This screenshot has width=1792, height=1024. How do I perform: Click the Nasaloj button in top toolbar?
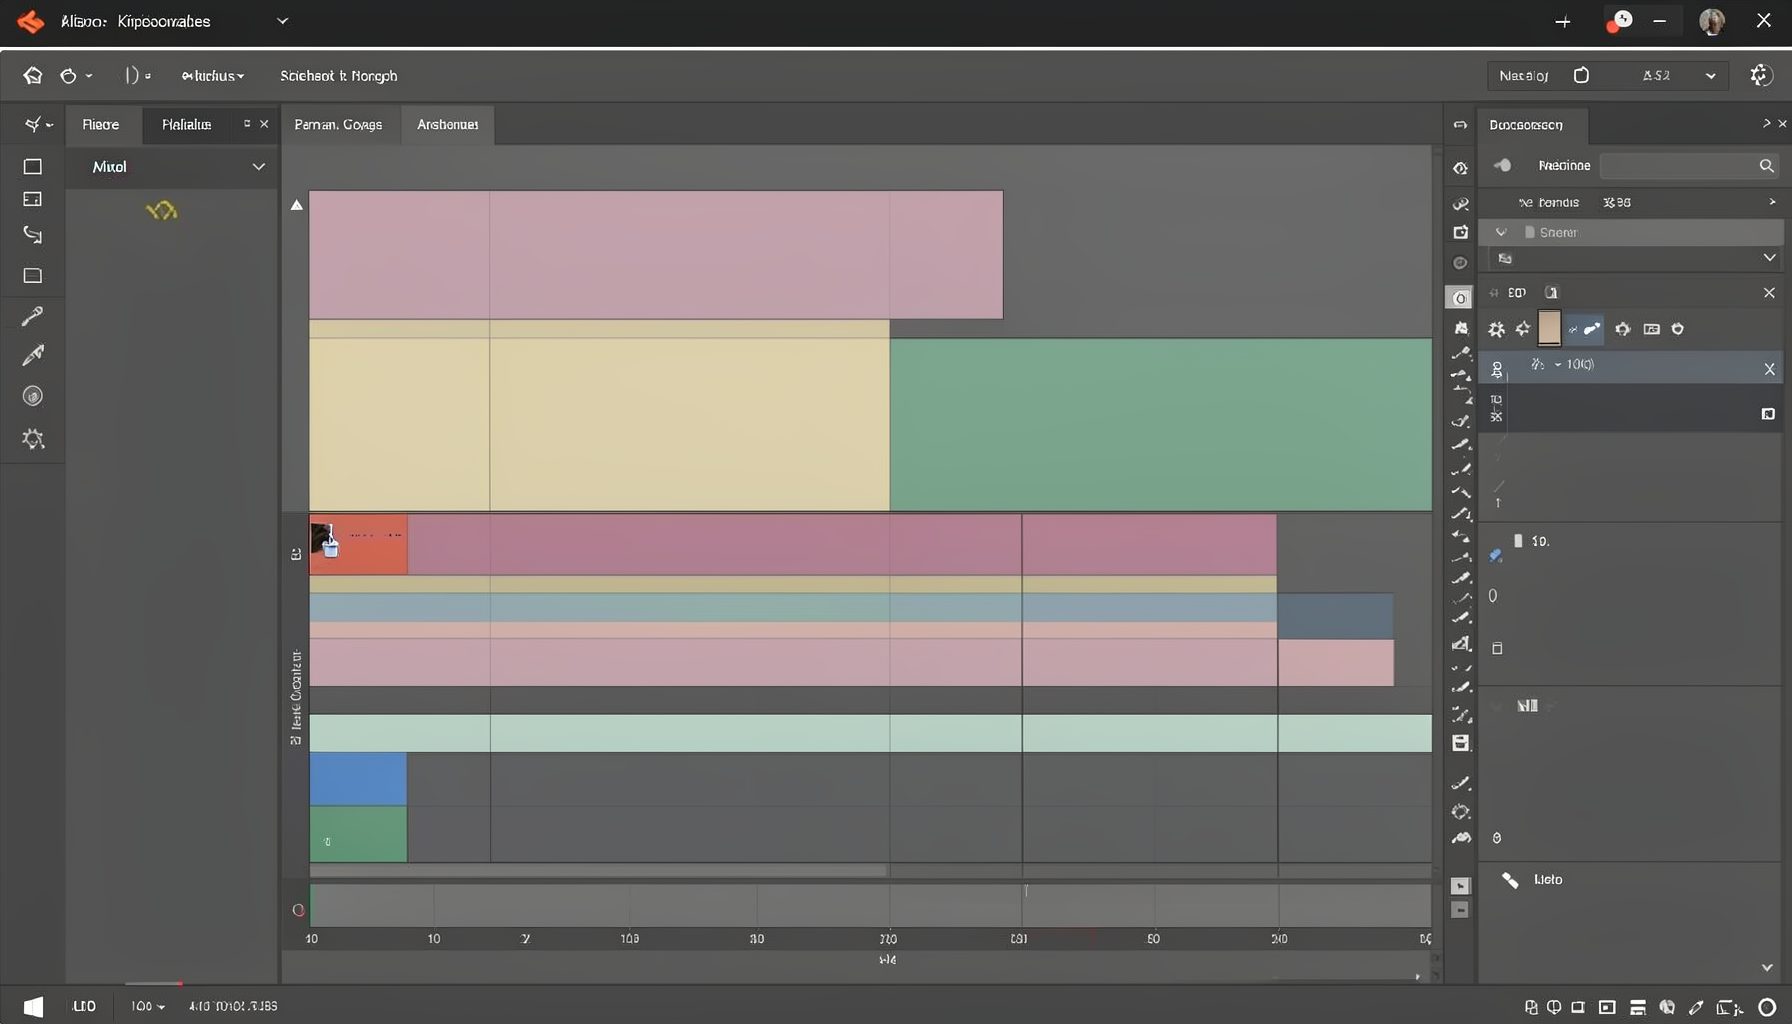point(1524,76)
